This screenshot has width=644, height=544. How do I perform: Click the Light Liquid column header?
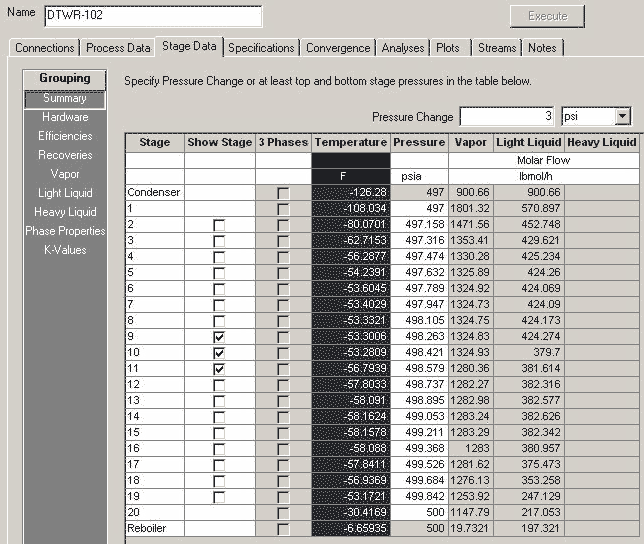pos(529,142)
